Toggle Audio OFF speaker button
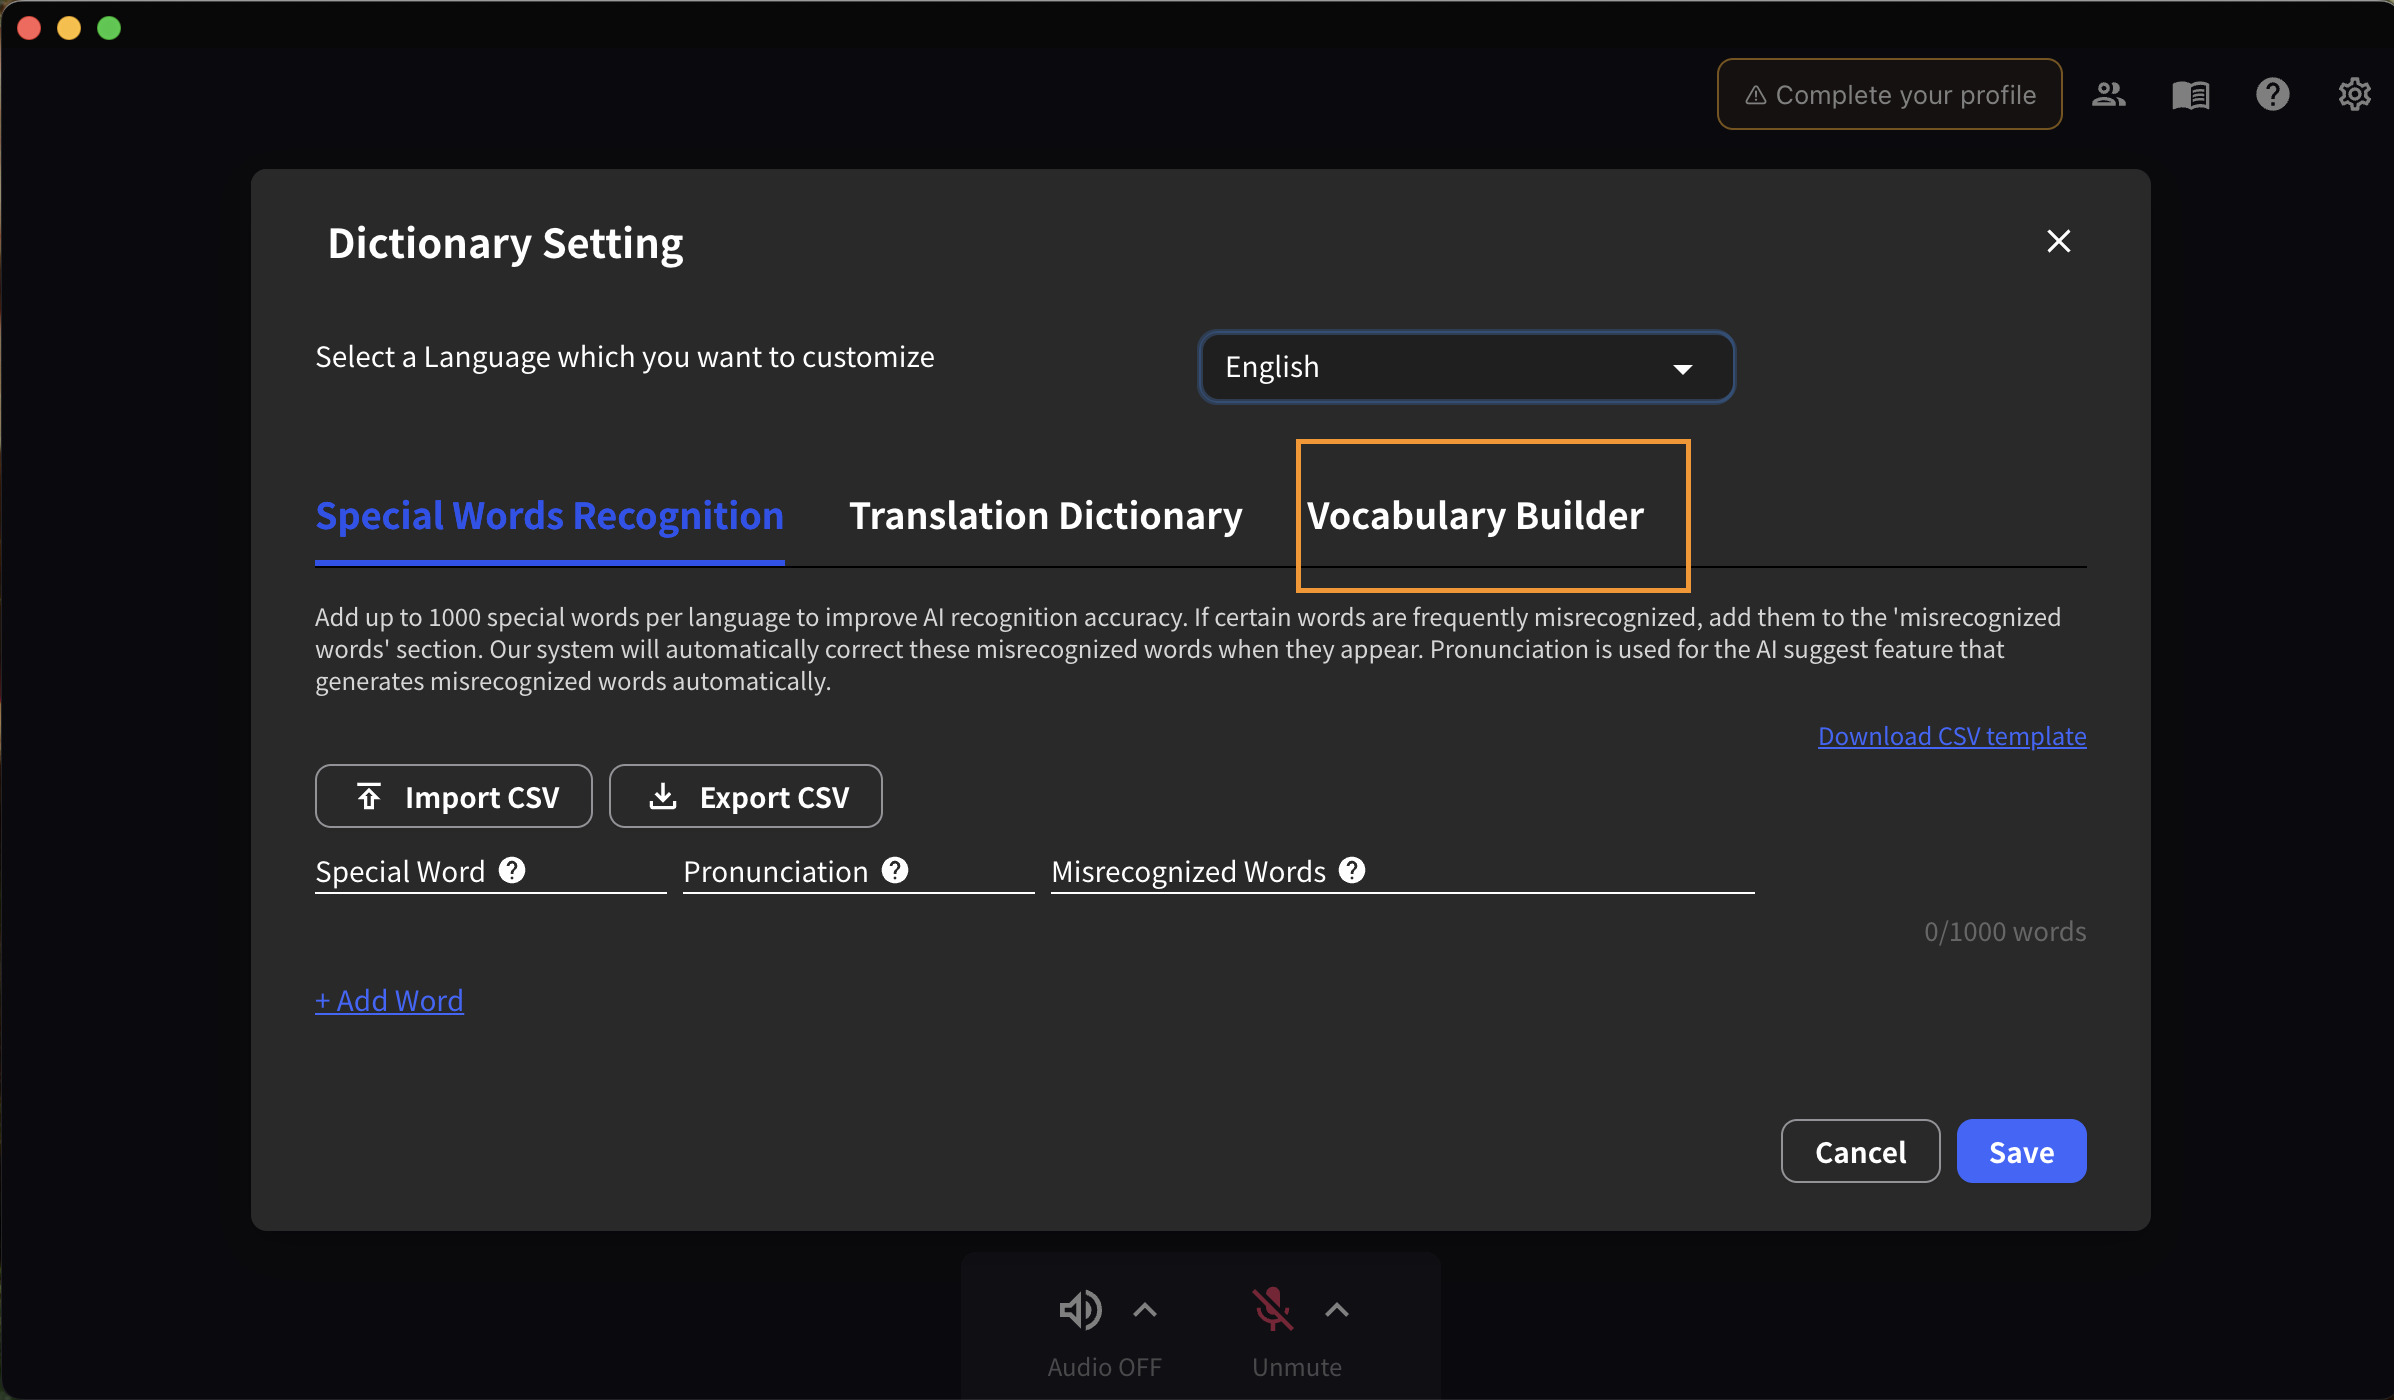This screenshot has height=1400, width=2394. (x=1080, y=1310)
